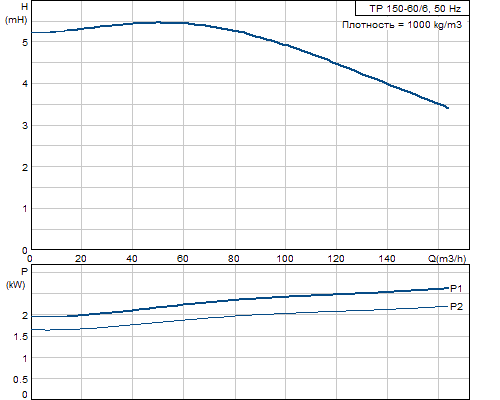Click the P2 power curve label
Viewport: 500px width, 400px height.
[x=456, y=306]
